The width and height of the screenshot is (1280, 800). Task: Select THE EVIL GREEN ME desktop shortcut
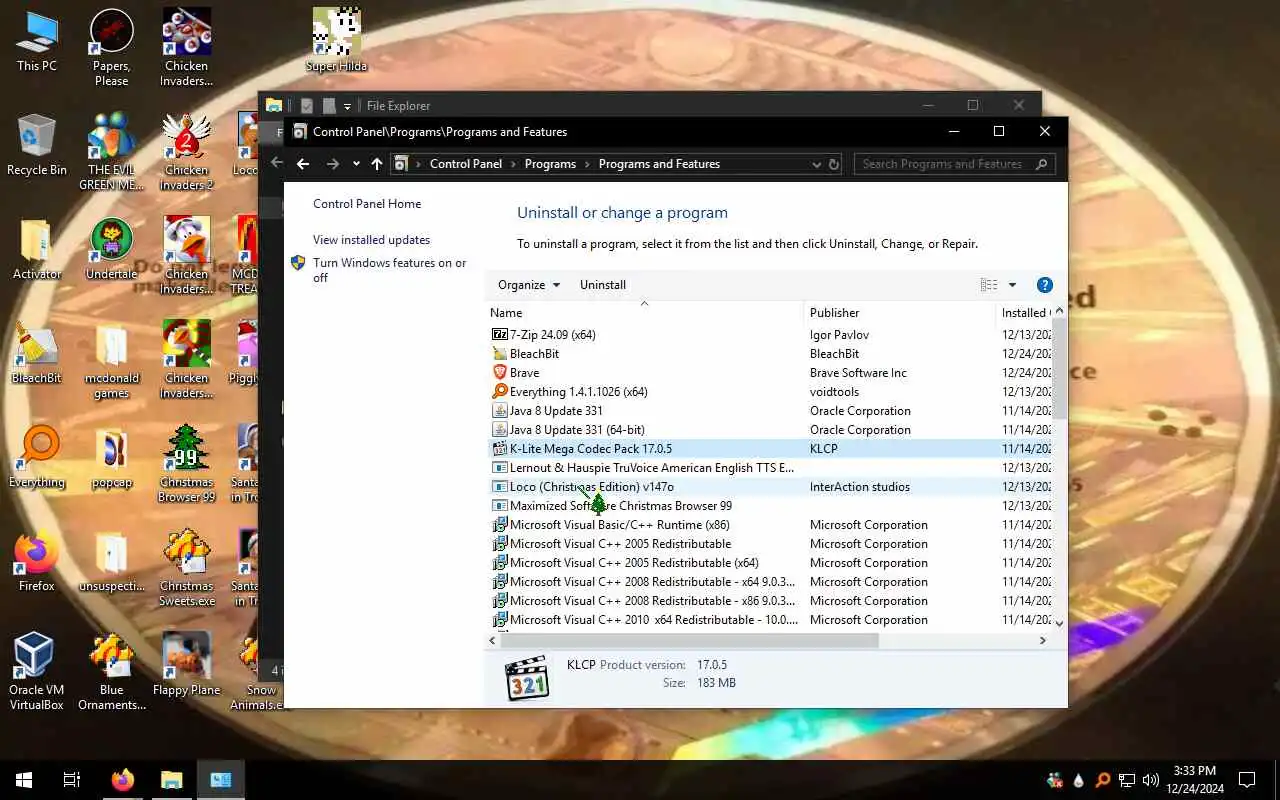[x=111, y=152]
